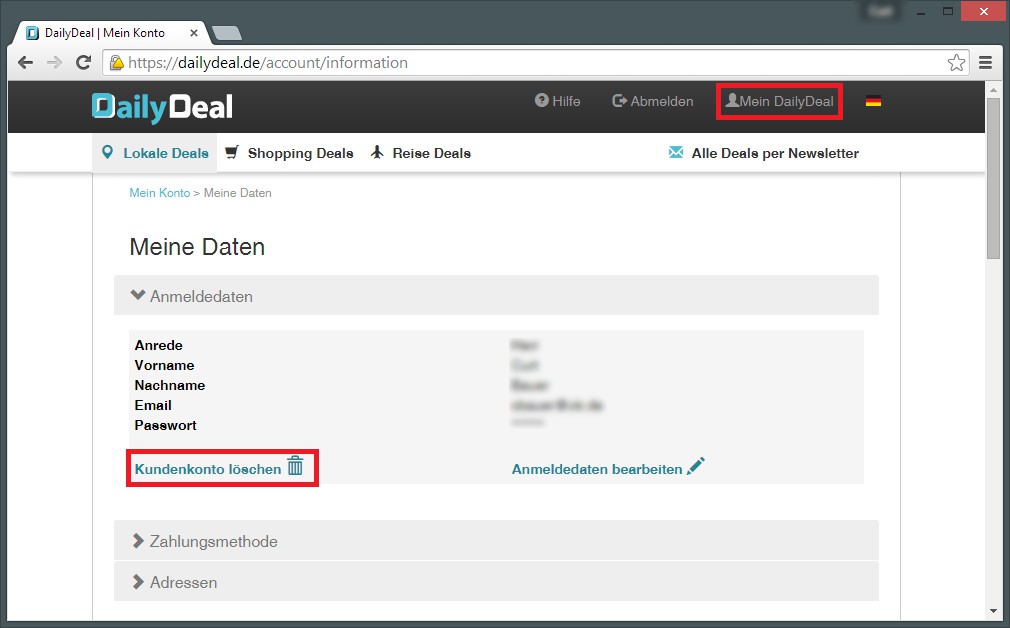Click the Hilfe help link
This screenshot has width=1010, height=628.
point(558,101)
